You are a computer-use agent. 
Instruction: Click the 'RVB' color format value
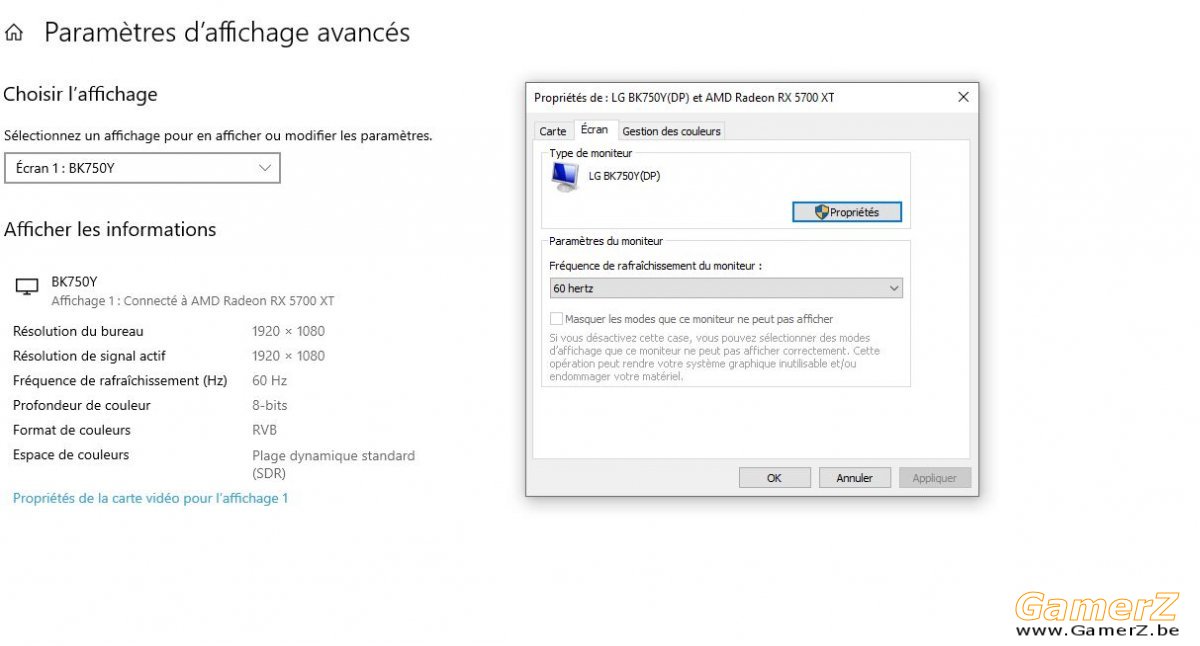click(x=264, y=430)
